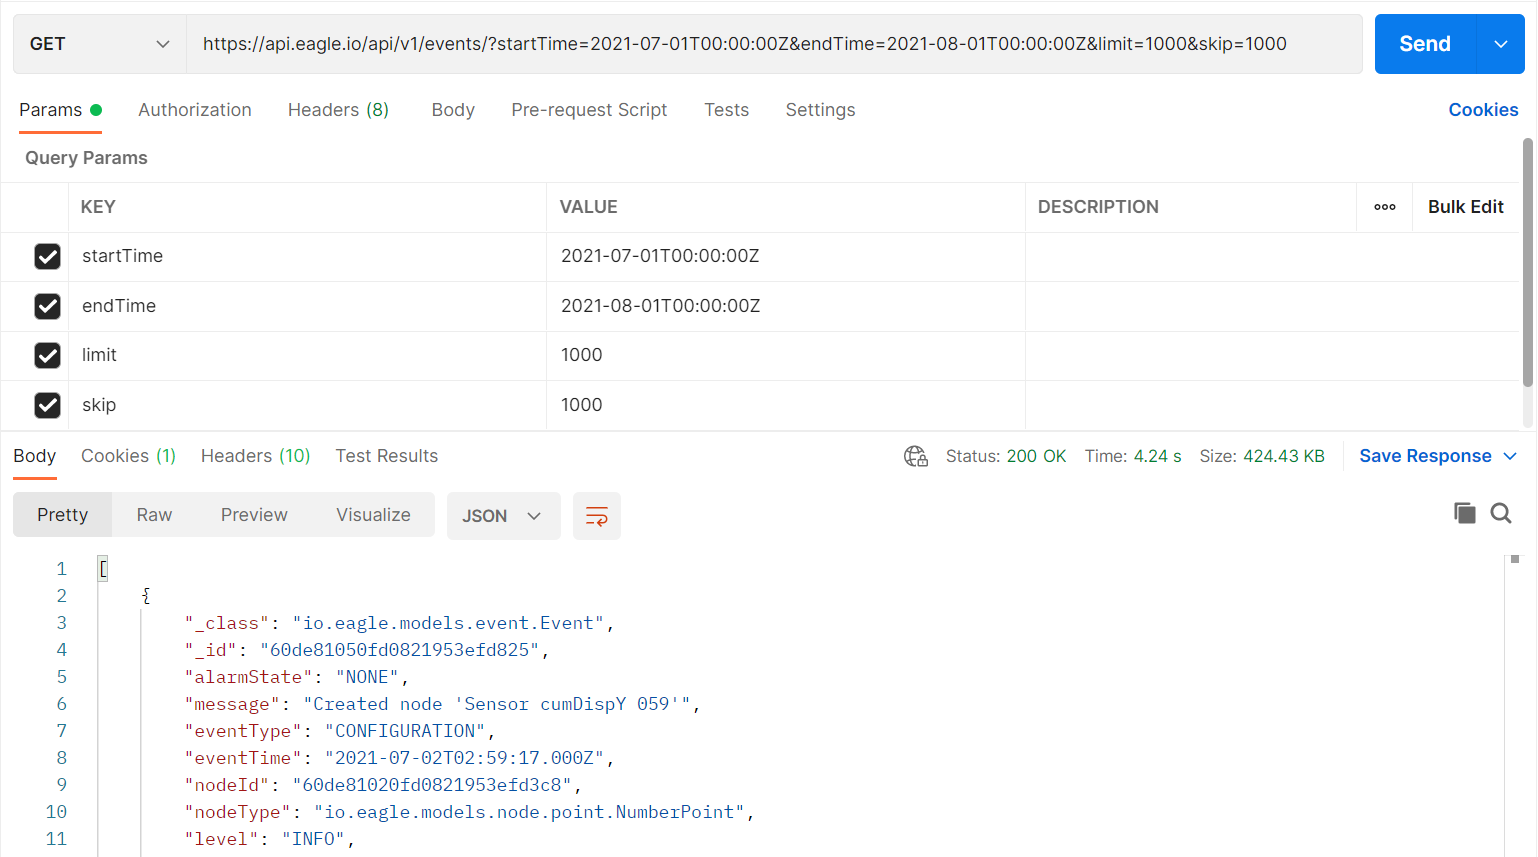This screenshot has height=857, width=1538.
Task: Open the Cookies manager
Action: 1483,110
